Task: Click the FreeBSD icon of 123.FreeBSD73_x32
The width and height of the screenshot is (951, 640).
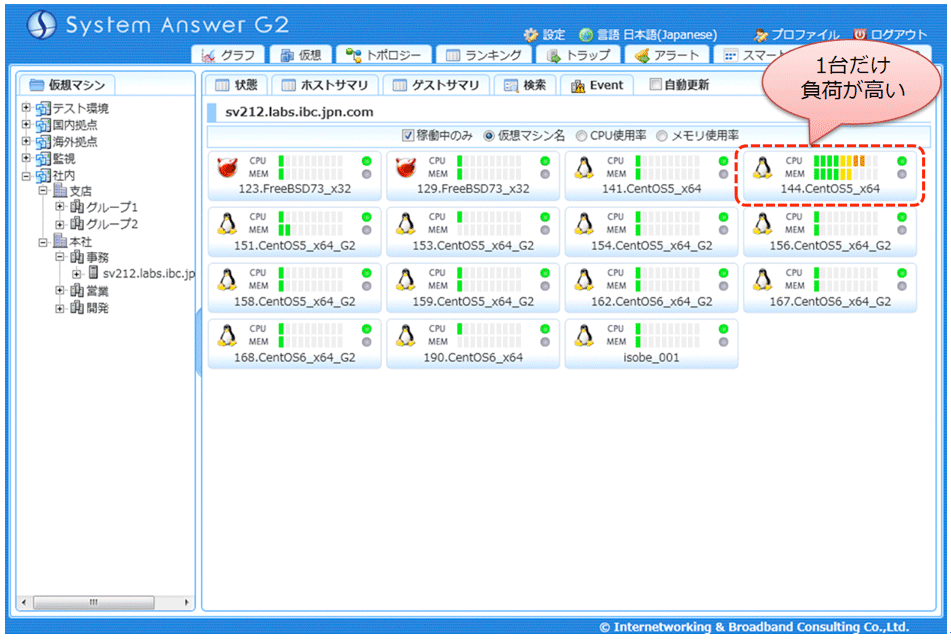Action: 227,167
